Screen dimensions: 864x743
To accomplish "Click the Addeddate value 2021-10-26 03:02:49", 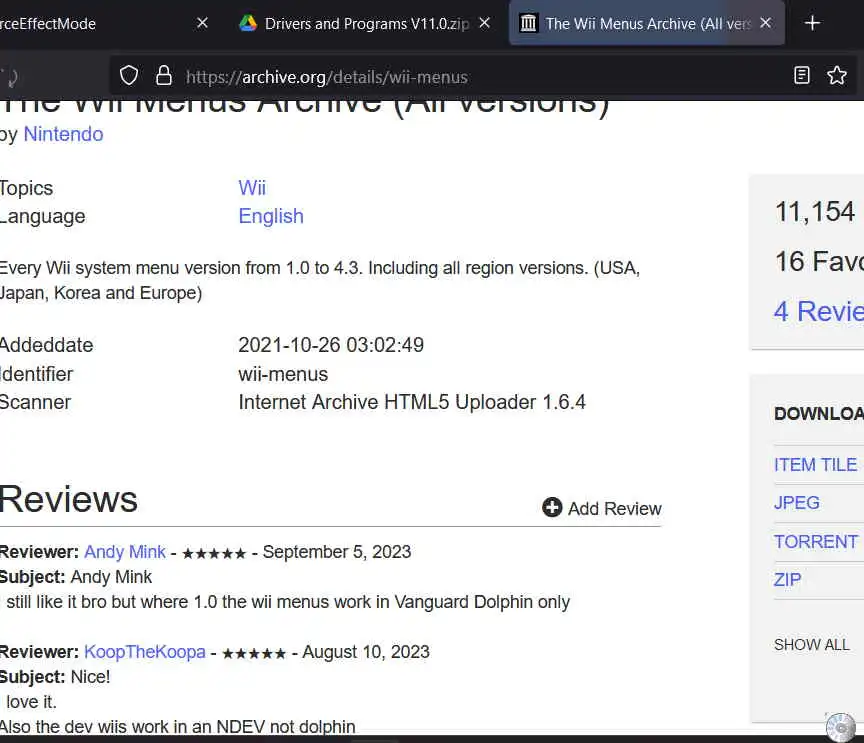I will [x=331, y=345].
